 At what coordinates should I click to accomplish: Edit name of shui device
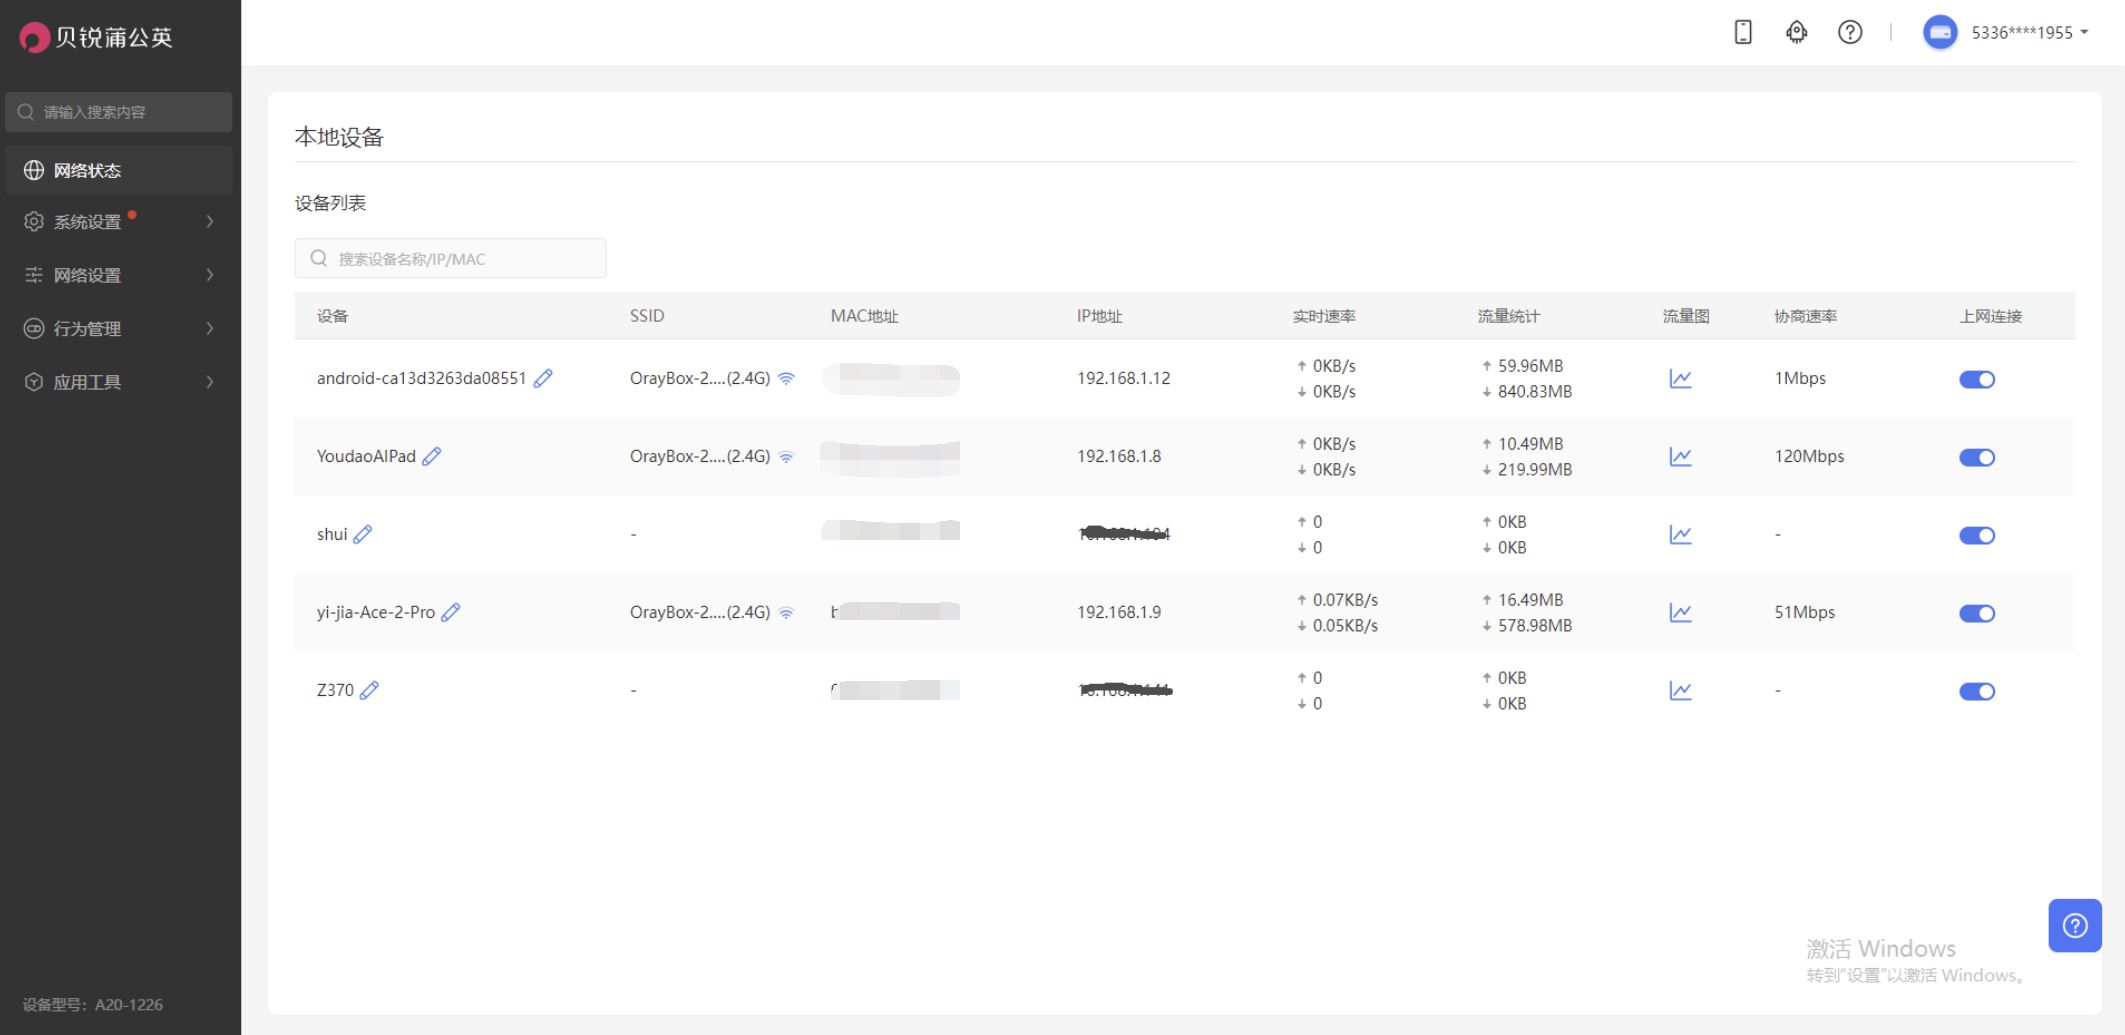[363, 534]
